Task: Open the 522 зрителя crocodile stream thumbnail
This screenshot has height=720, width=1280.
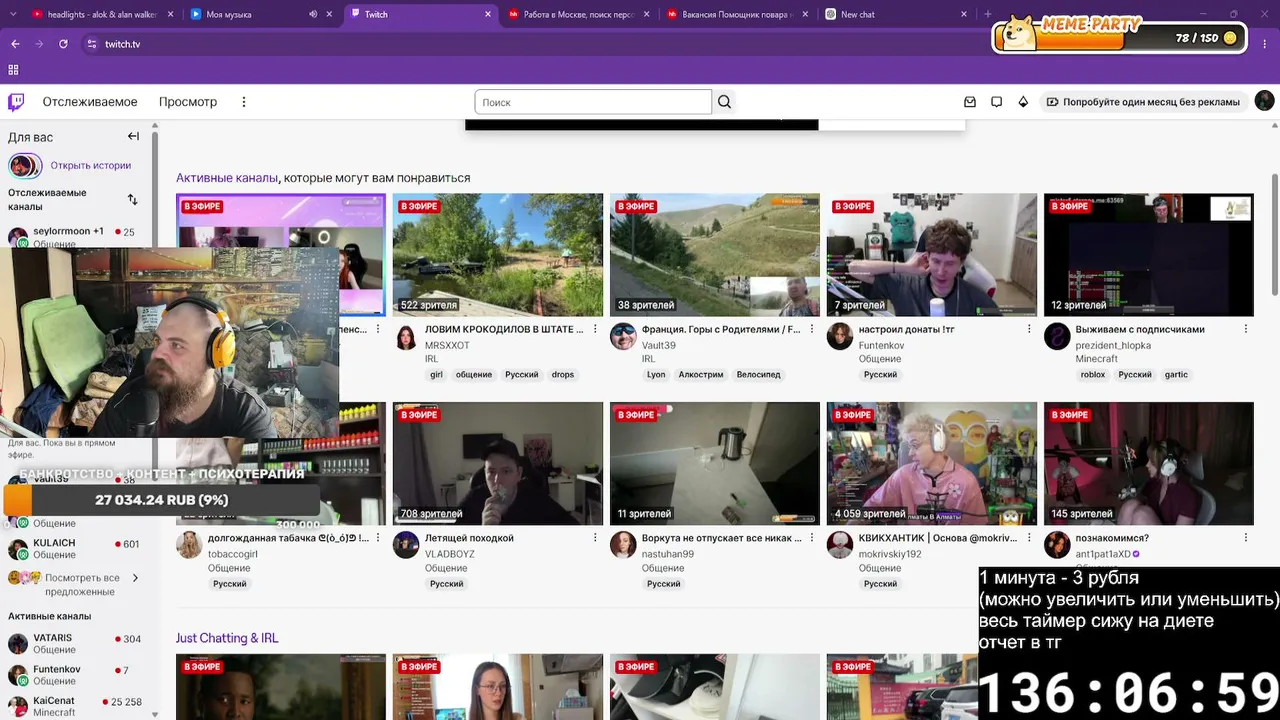Action: (498, 255)
